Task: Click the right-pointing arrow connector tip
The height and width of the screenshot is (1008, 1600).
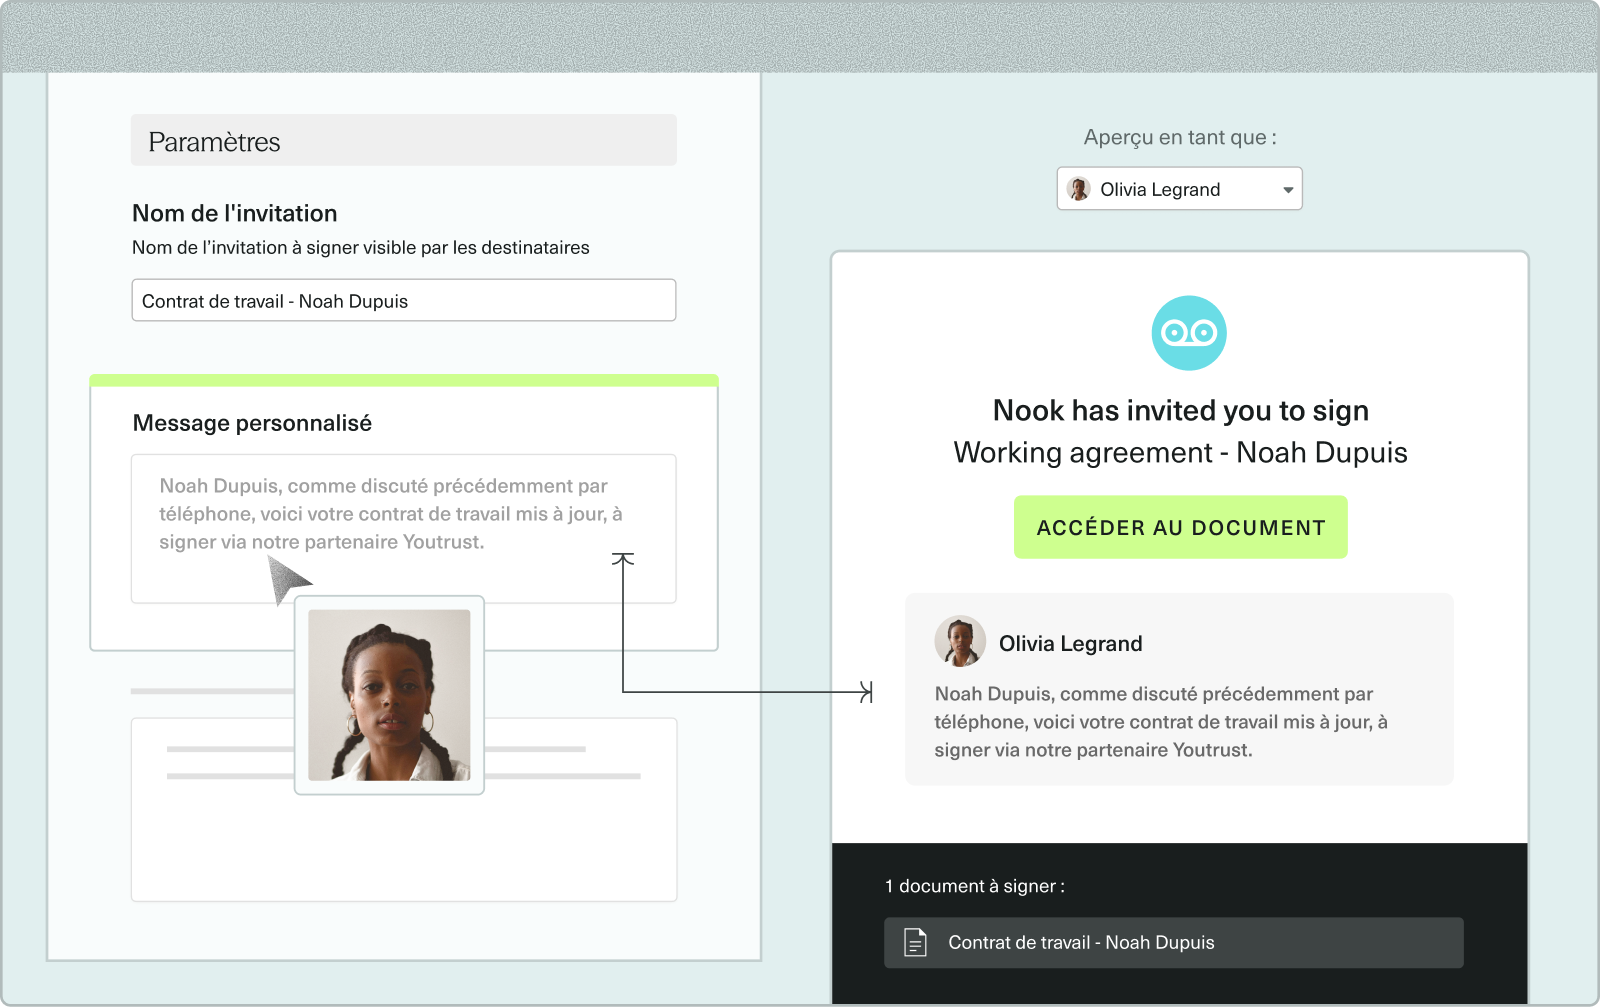Action: click(865, 691)
